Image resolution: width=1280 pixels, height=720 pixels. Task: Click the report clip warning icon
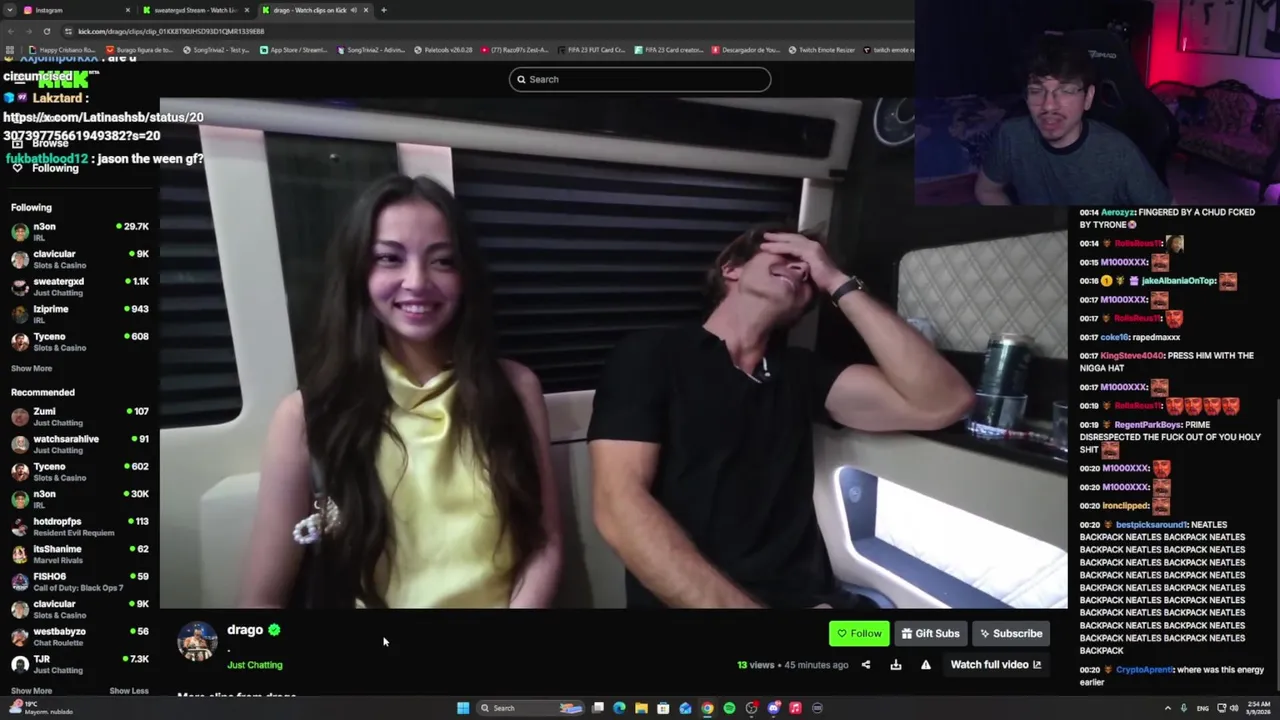point(926,665)
